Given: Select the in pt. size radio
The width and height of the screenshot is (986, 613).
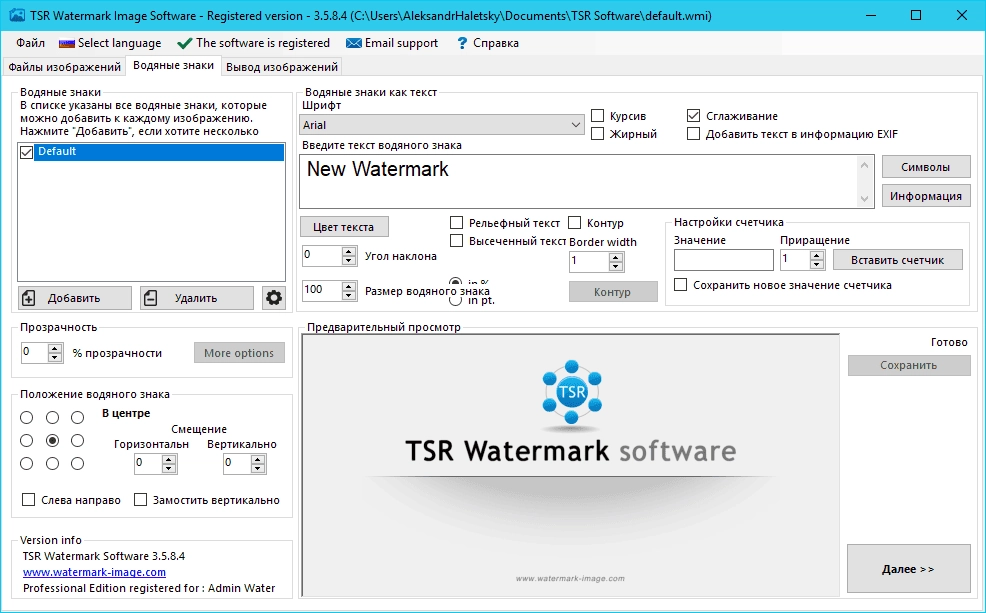Looking at the screenshot, I should pyautogui.click(x=455, y=301).
